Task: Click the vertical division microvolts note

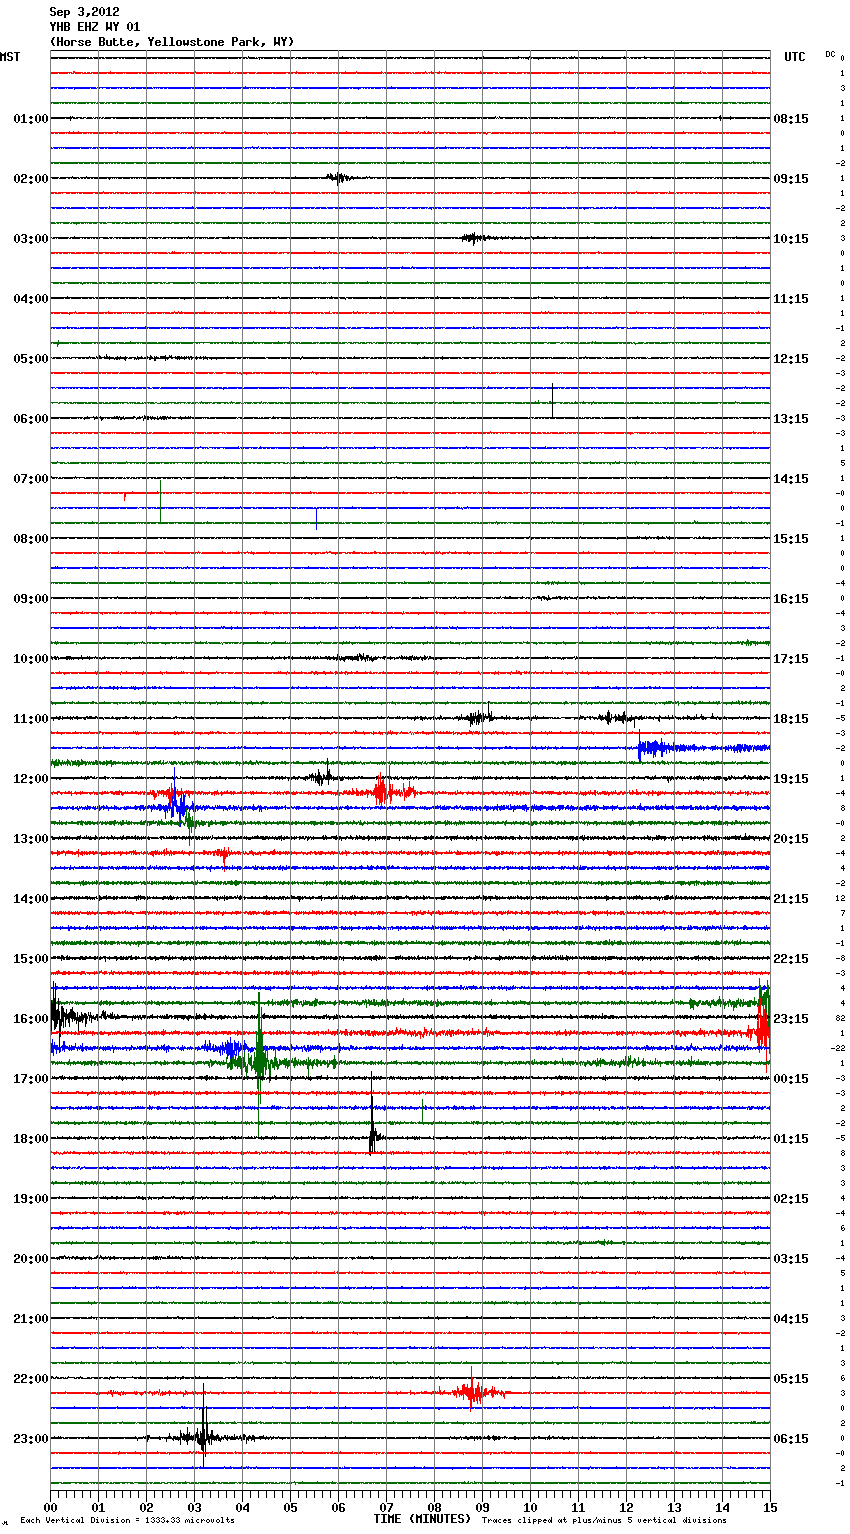Action: 127,1520
